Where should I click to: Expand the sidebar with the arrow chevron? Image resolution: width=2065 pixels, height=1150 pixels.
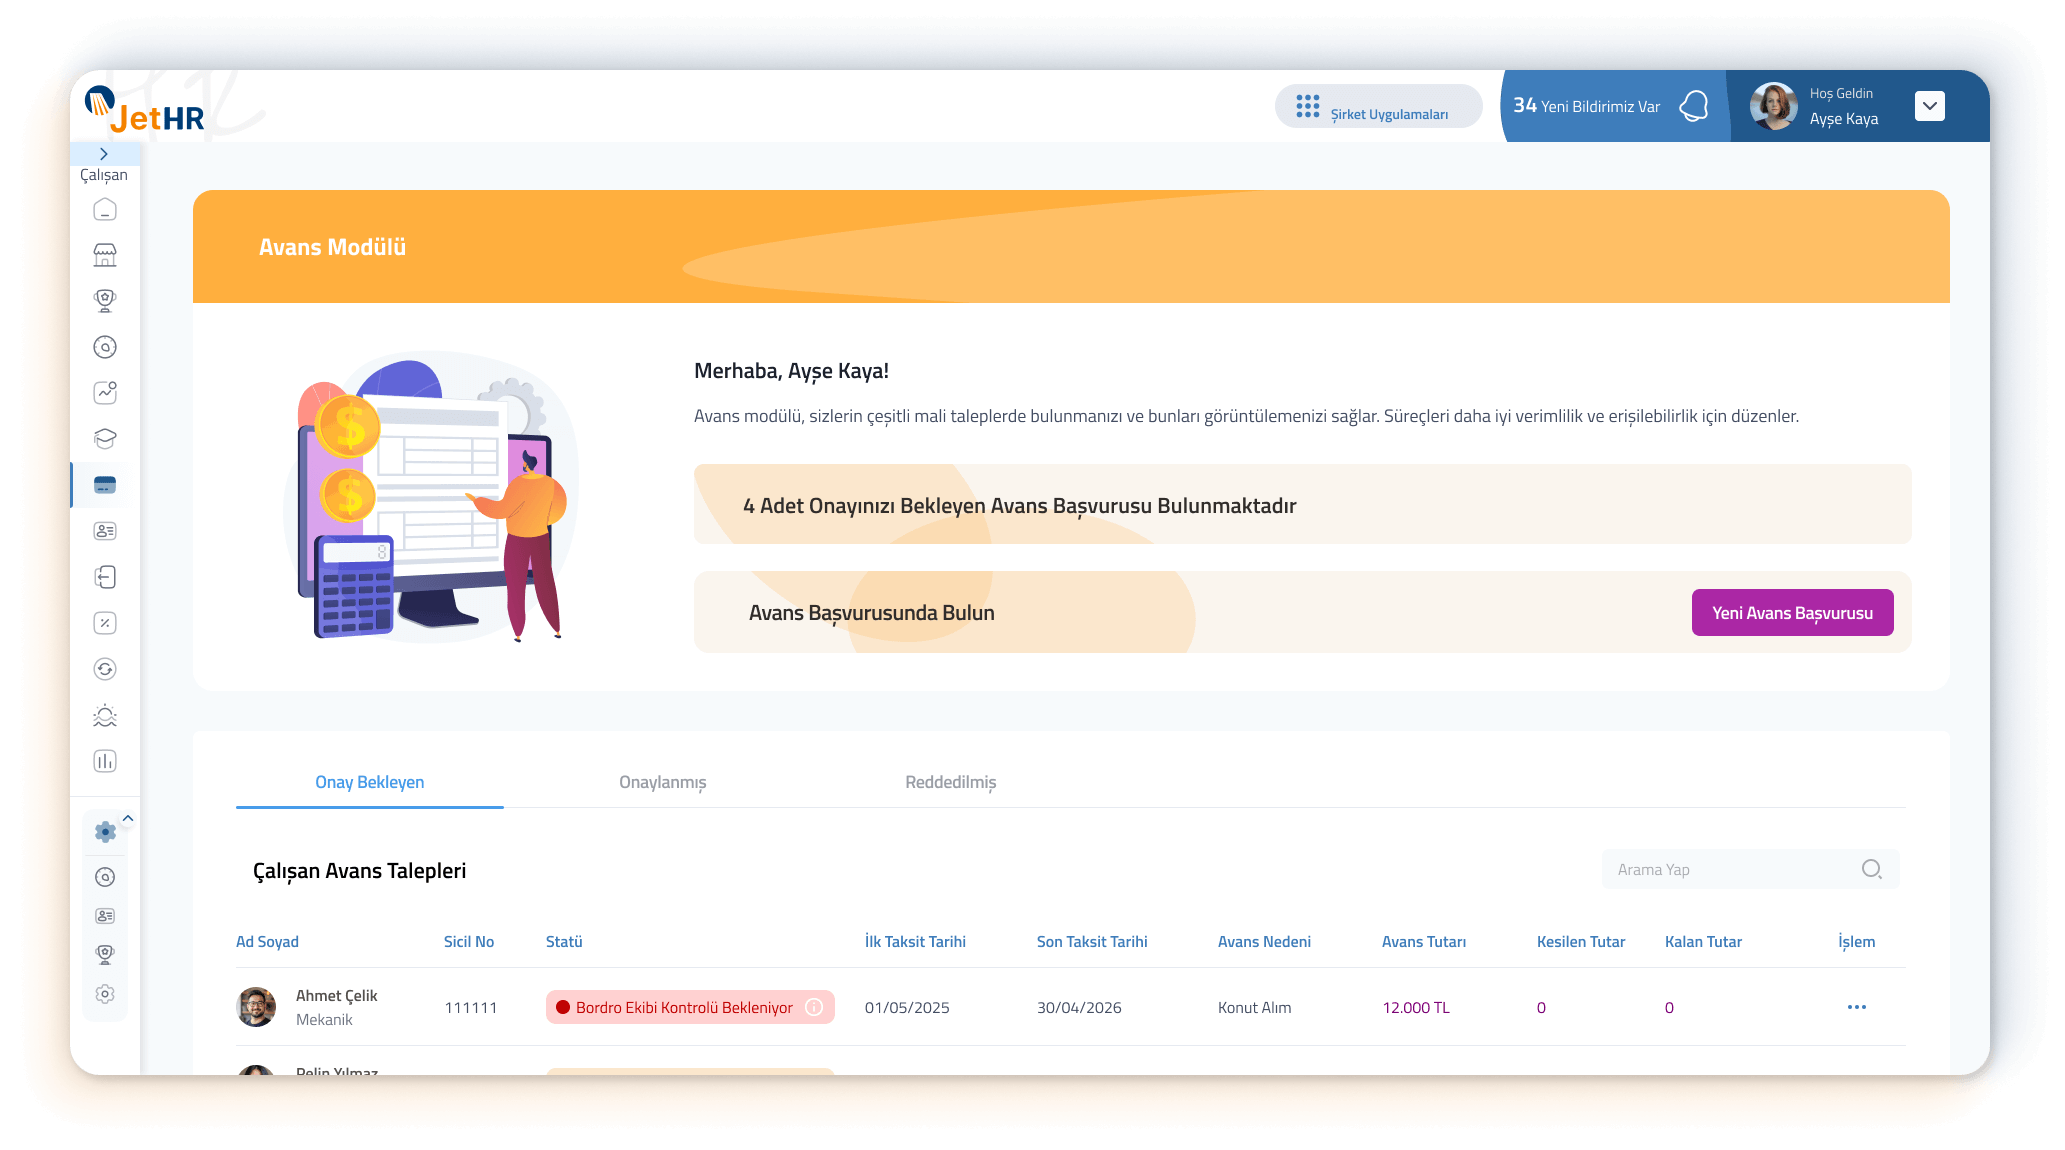tap(104, 154)
